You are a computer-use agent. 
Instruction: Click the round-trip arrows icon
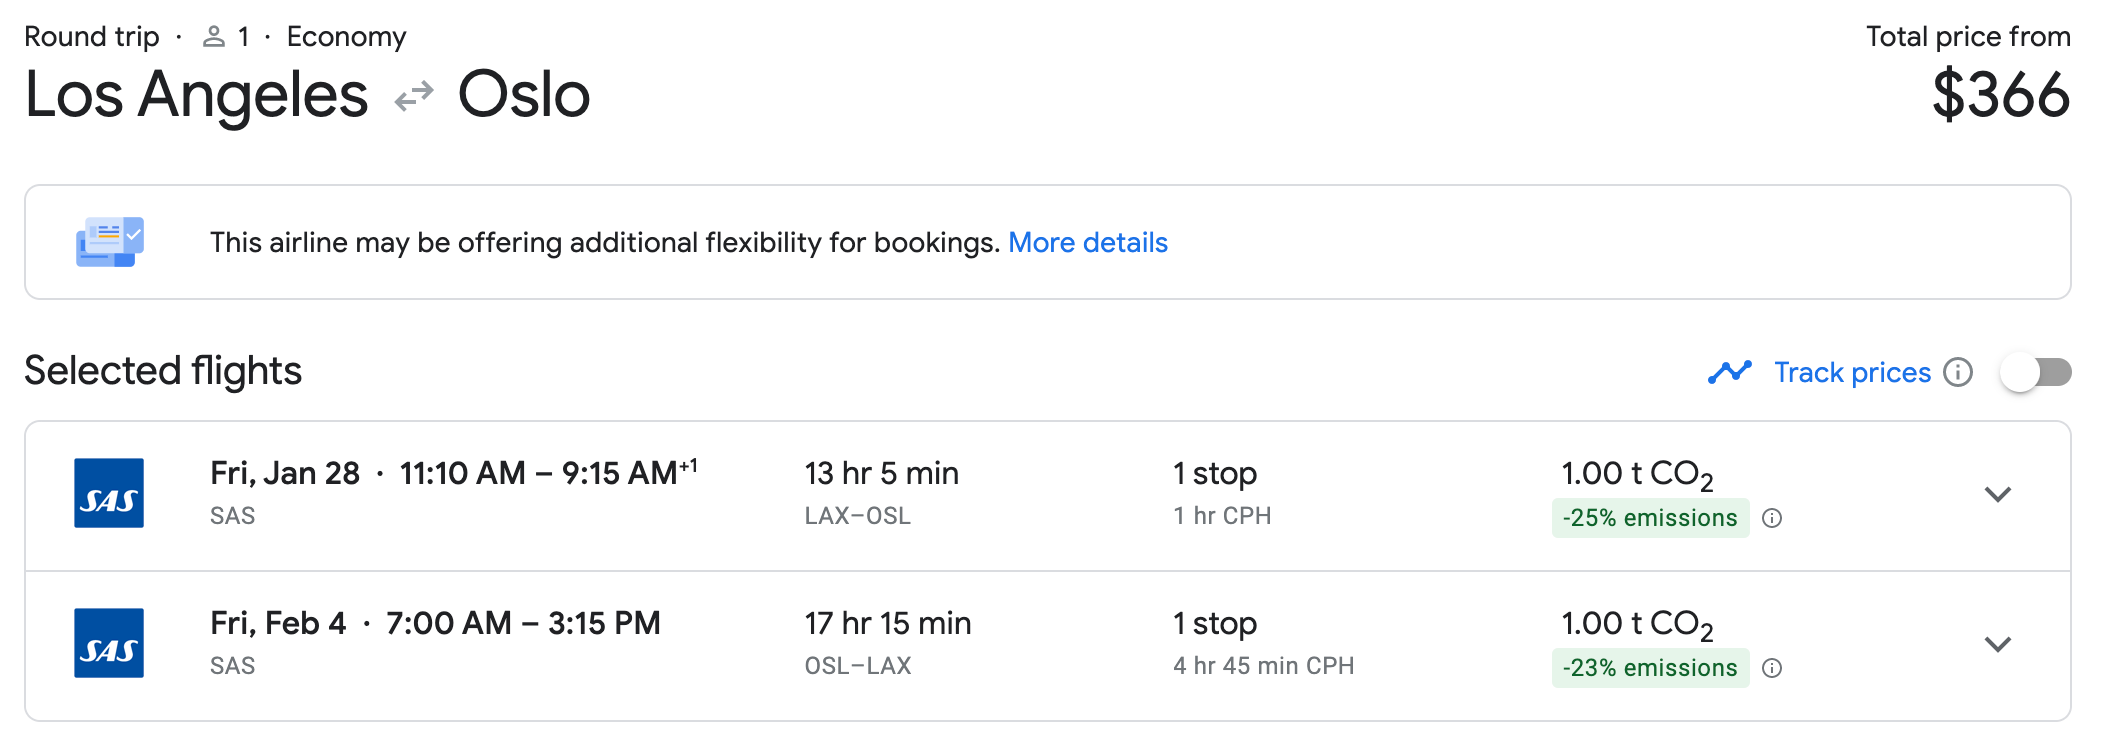click(x=414, y=96)
